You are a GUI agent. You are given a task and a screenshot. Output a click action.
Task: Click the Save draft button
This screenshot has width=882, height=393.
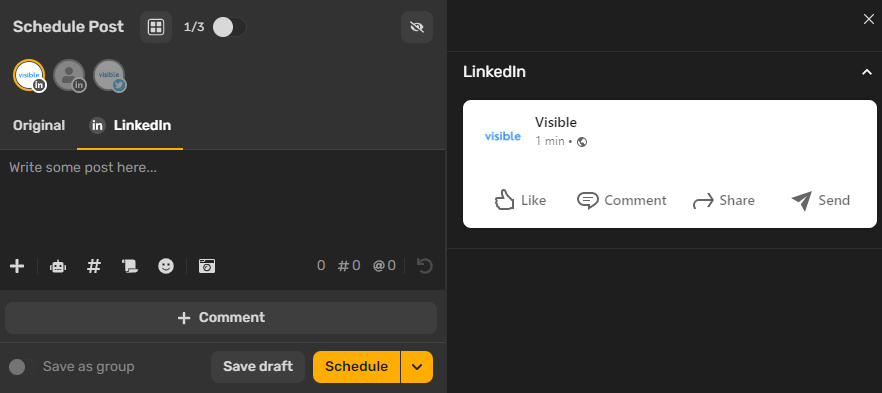click(258, 367)
